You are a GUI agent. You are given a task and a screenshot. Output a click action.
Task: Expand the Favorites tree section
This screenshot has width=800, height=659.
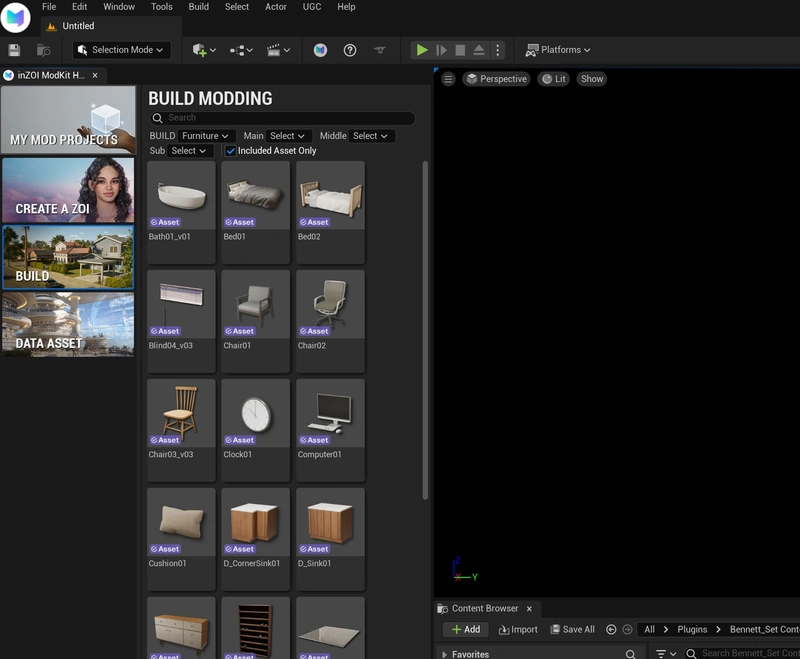(444, 654)
